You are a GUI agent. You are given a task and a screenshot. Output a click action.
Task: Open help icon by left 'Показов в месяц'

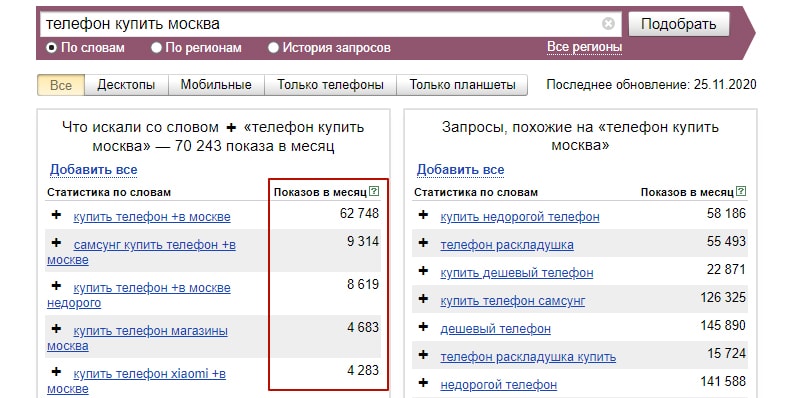point(374,192)
